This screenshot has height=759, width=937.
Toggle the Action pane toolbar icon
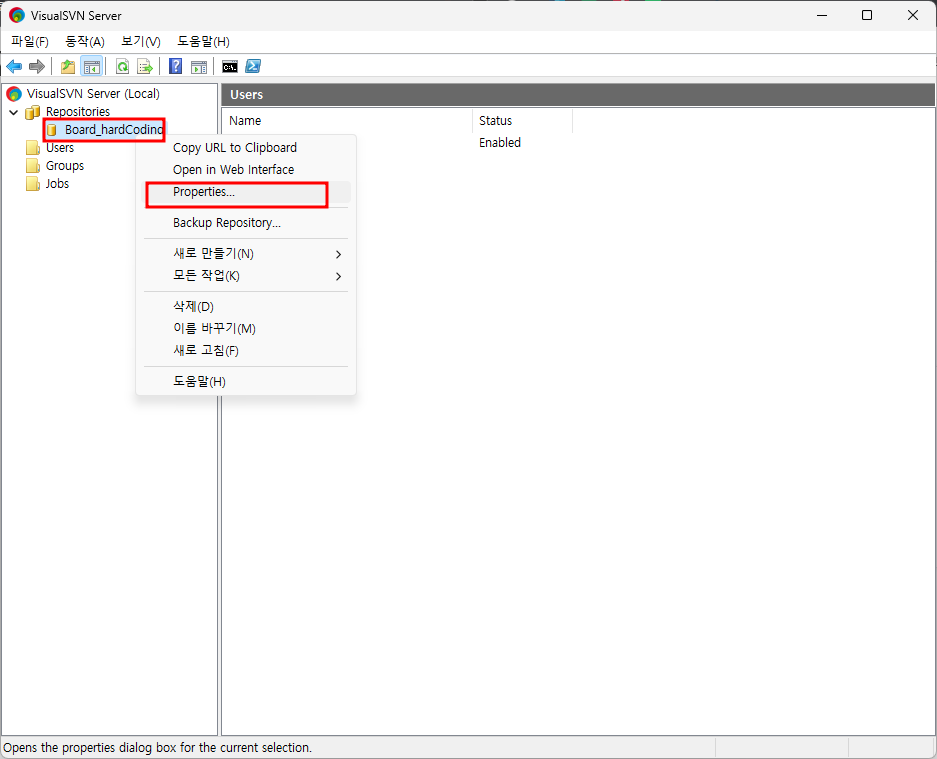click(198, 66)
